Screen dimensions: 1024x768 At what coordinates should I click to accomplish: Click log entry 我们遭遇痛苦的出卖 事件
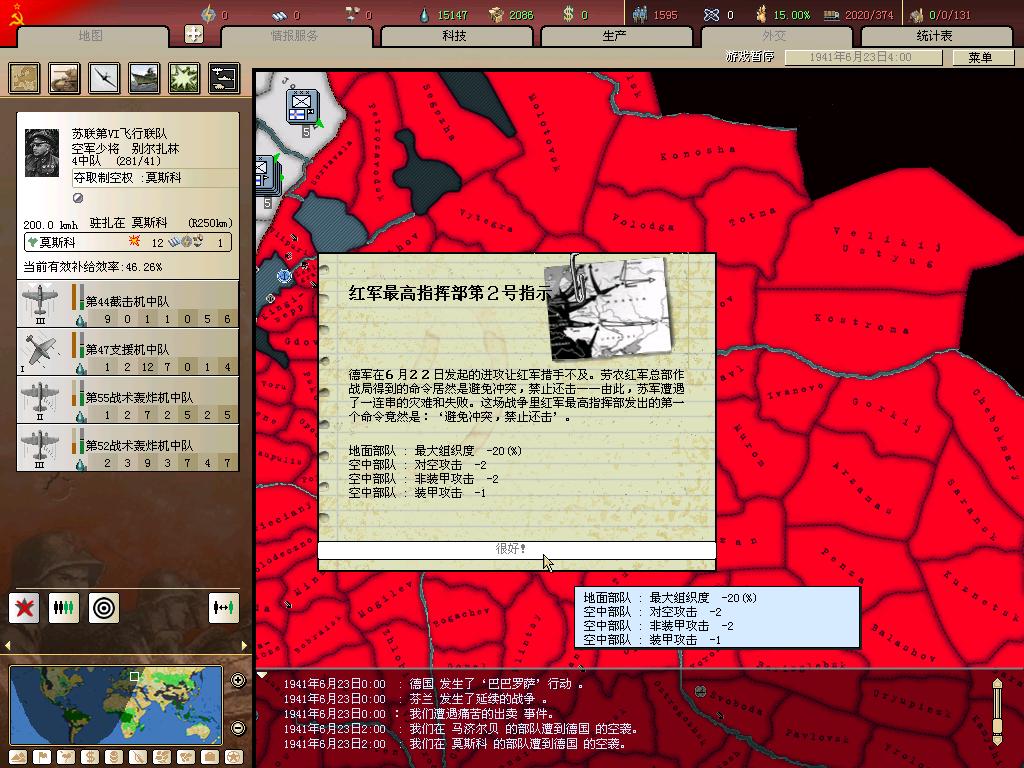click(419, 714)
